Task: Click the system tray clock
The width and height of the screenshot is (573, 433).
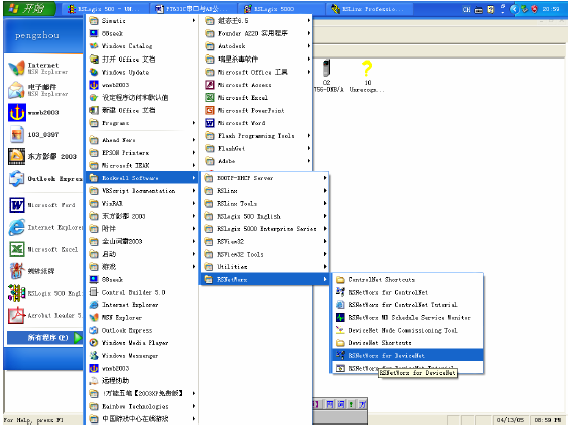Action: point(550,9)
